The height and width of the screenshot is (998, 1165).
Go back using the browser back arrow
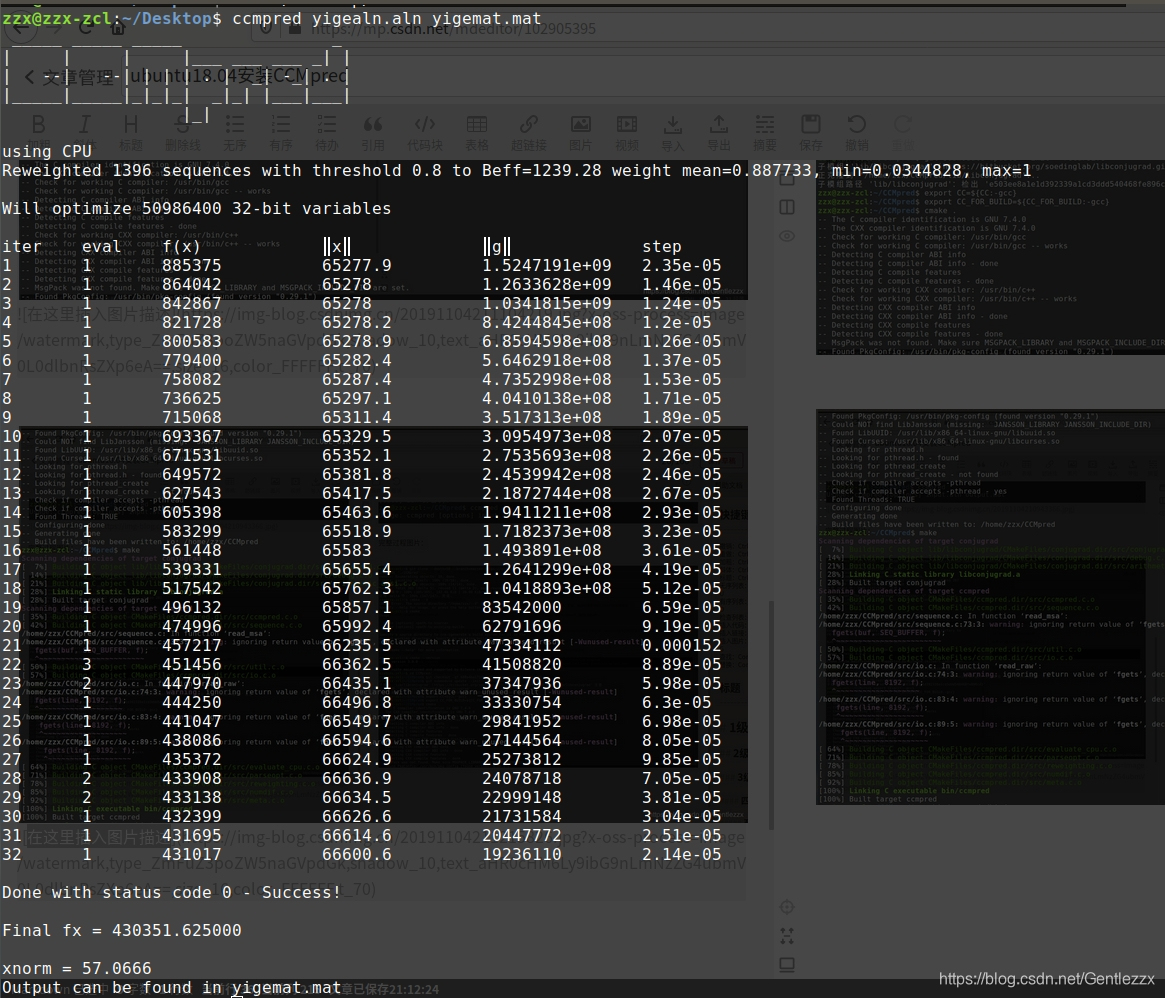coord(22,29)
